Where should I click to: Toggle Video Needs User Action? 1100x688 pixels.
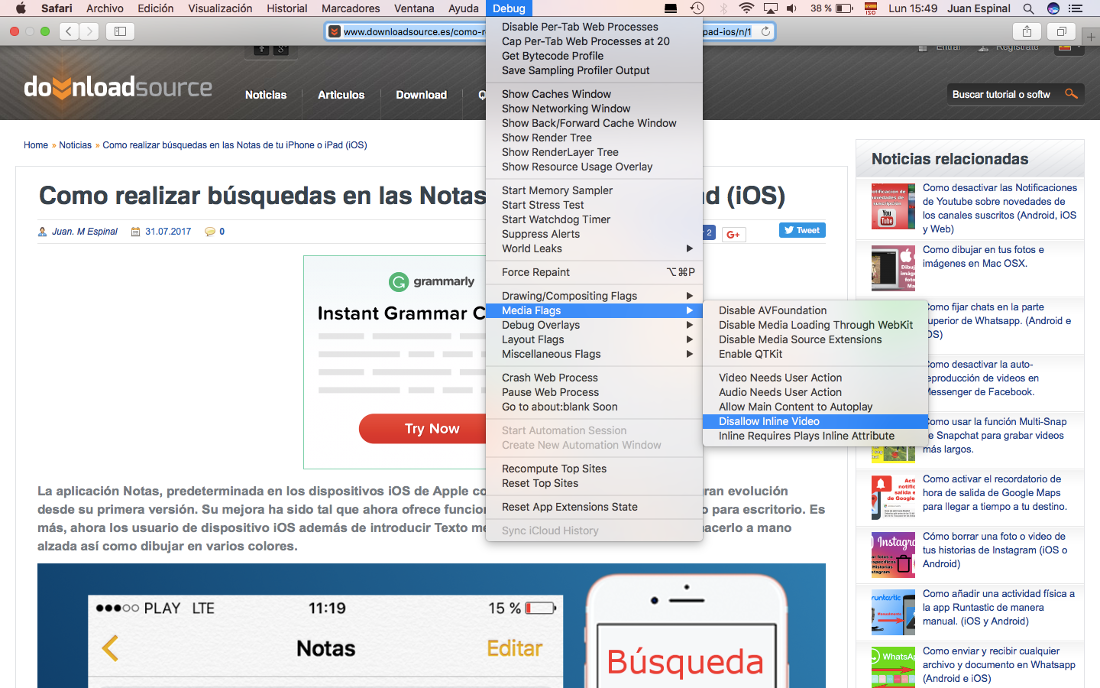pos(814,377)
